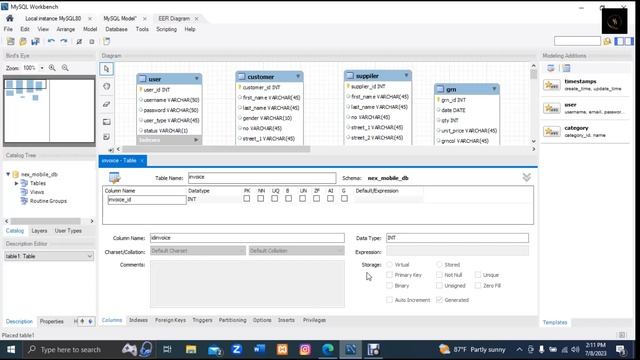Open the Arrange menu
Viewport: 640px width, 360px height.
[66, 29]
